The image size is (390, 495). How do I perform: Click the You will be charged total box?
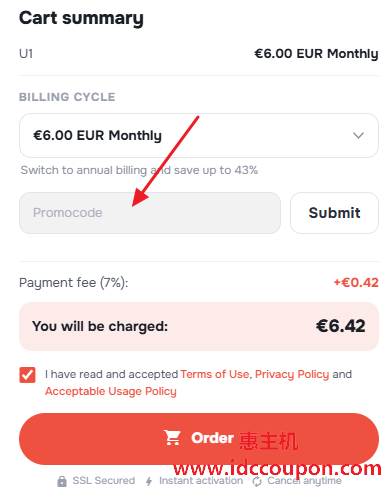[x=199, y=326]
